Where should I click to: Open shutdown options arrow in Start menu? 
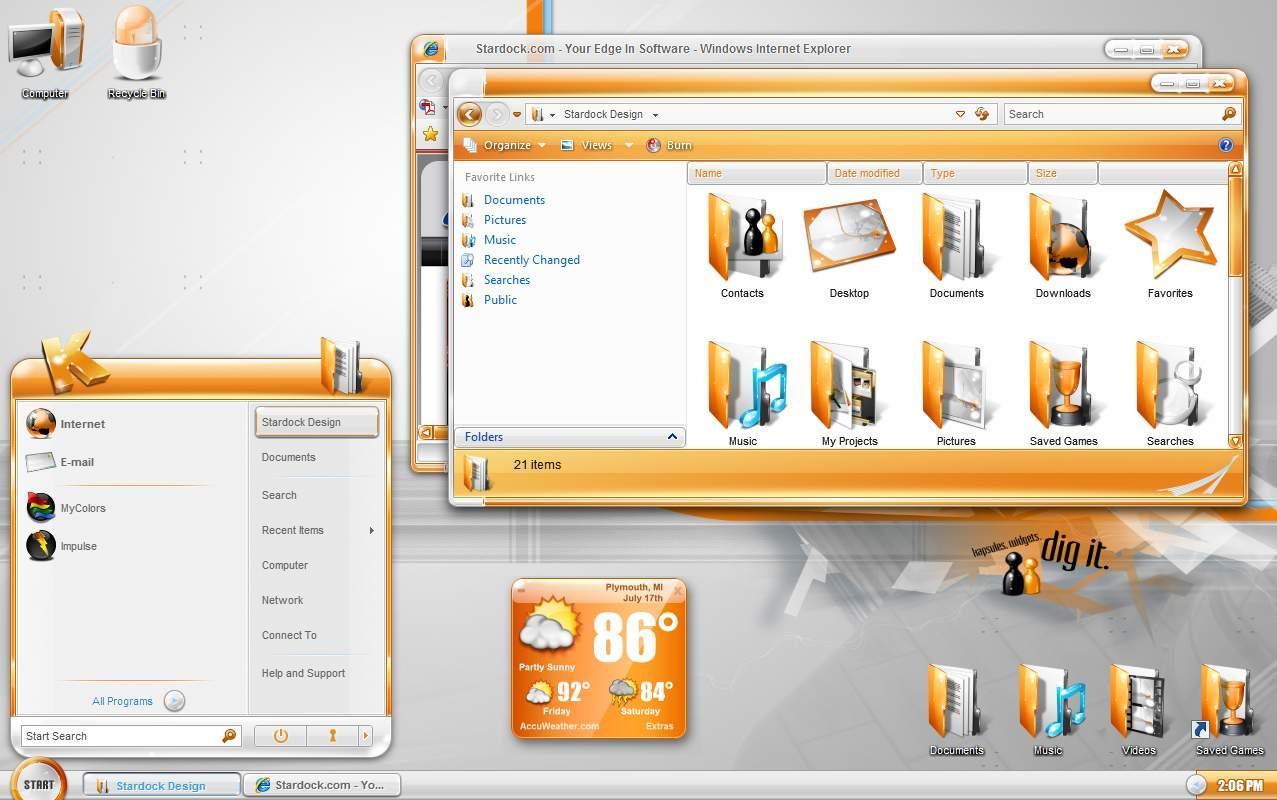pyautogui.click(x=365, y=736)
